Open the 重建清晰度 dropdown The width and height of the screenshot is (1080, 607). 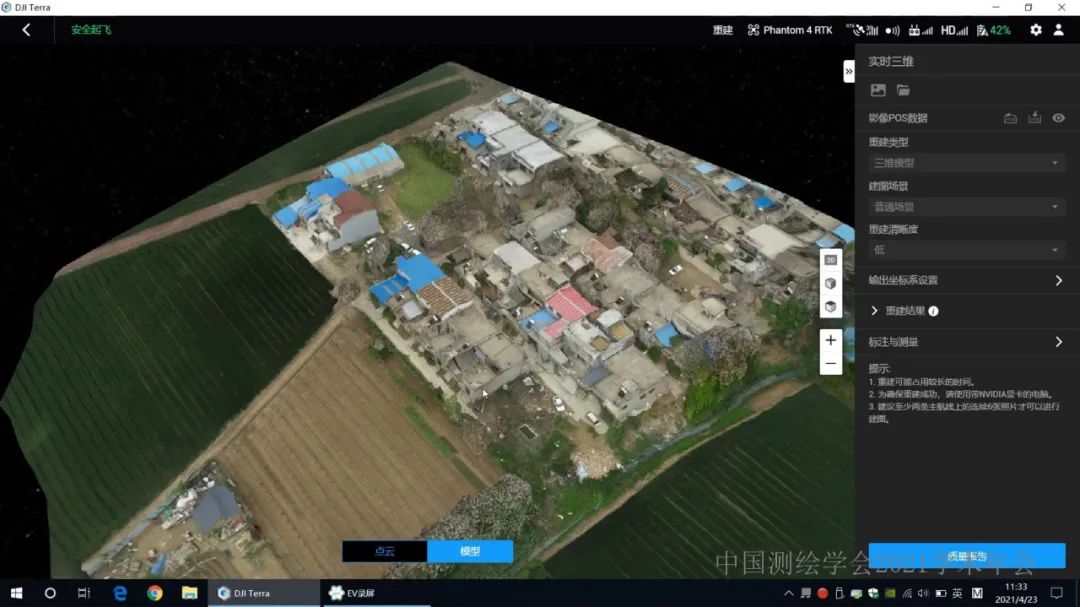[x=965, y=250]
